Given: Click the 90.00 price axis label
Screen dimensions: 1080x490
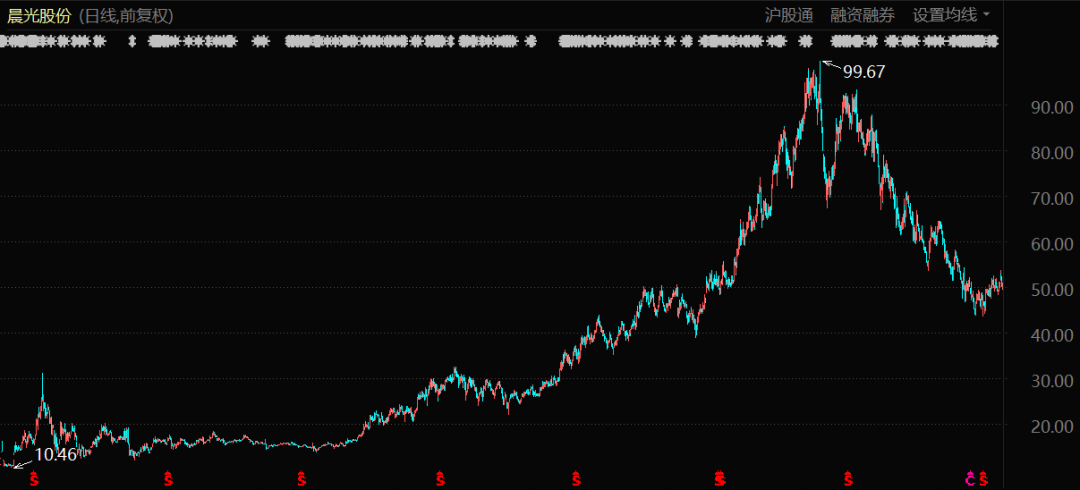Looking at the screenshot, I should (x=1052, y=108).
